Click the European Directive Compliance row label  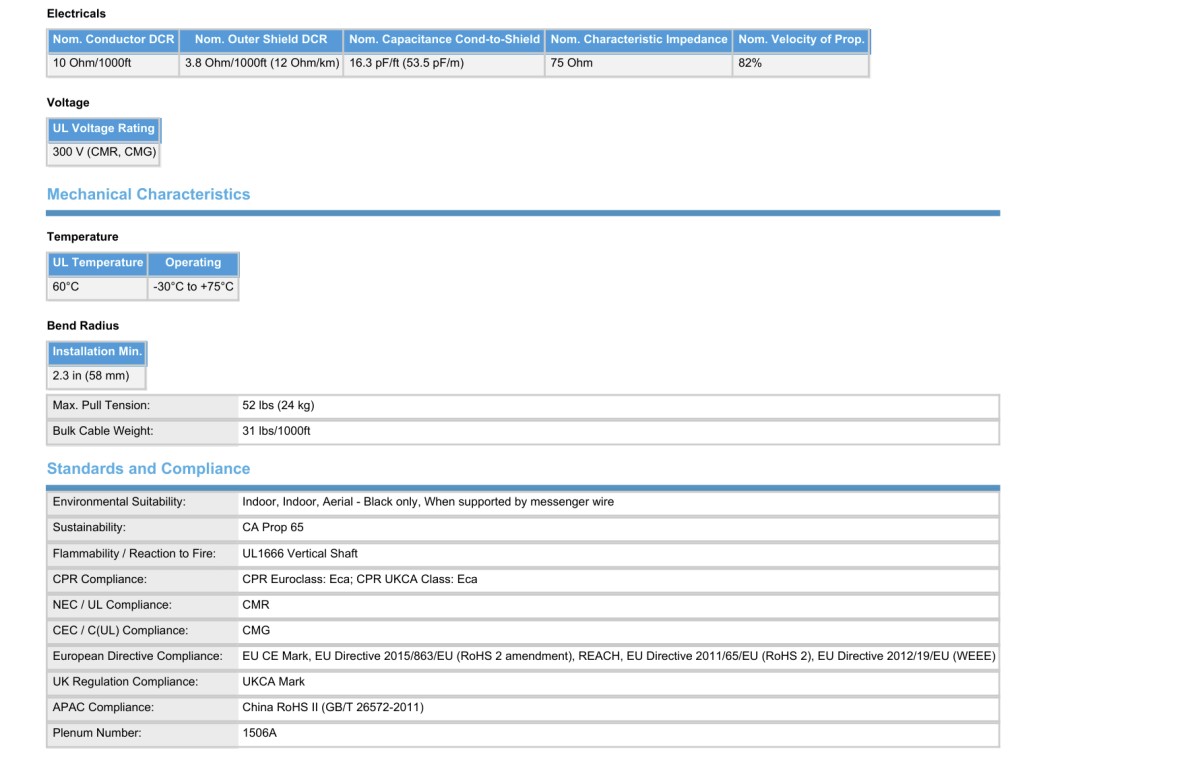click(x=137, y=657)
